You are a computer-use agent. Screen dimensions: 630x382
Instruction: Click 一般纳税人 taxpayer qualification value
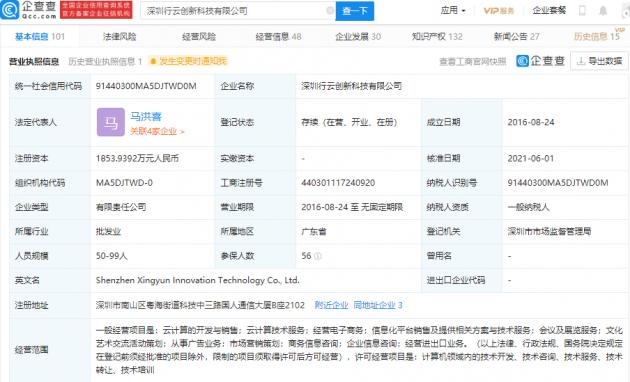click(528, 207)
